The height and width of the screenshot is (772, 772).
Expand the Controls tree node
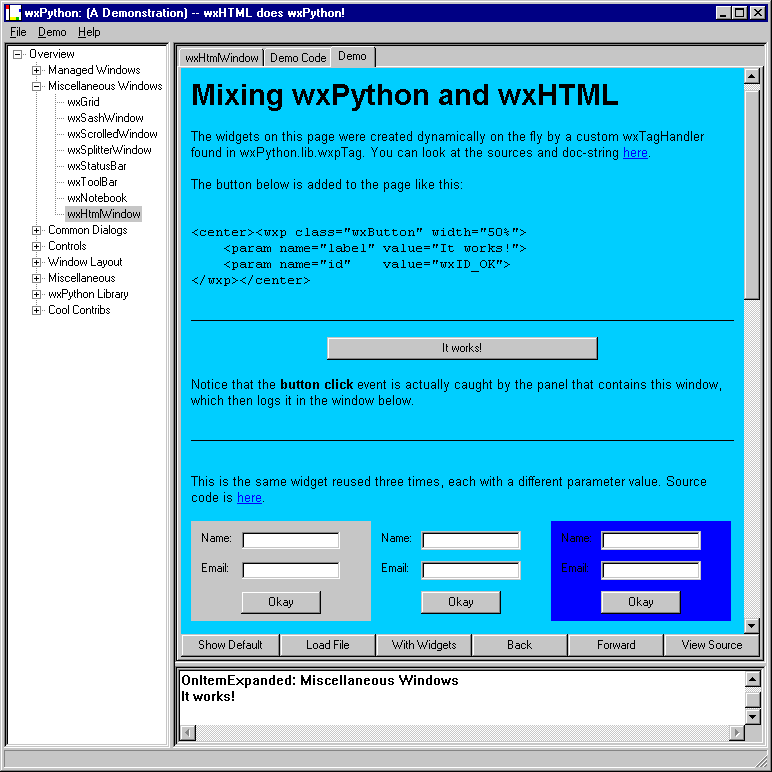point(36,246)
